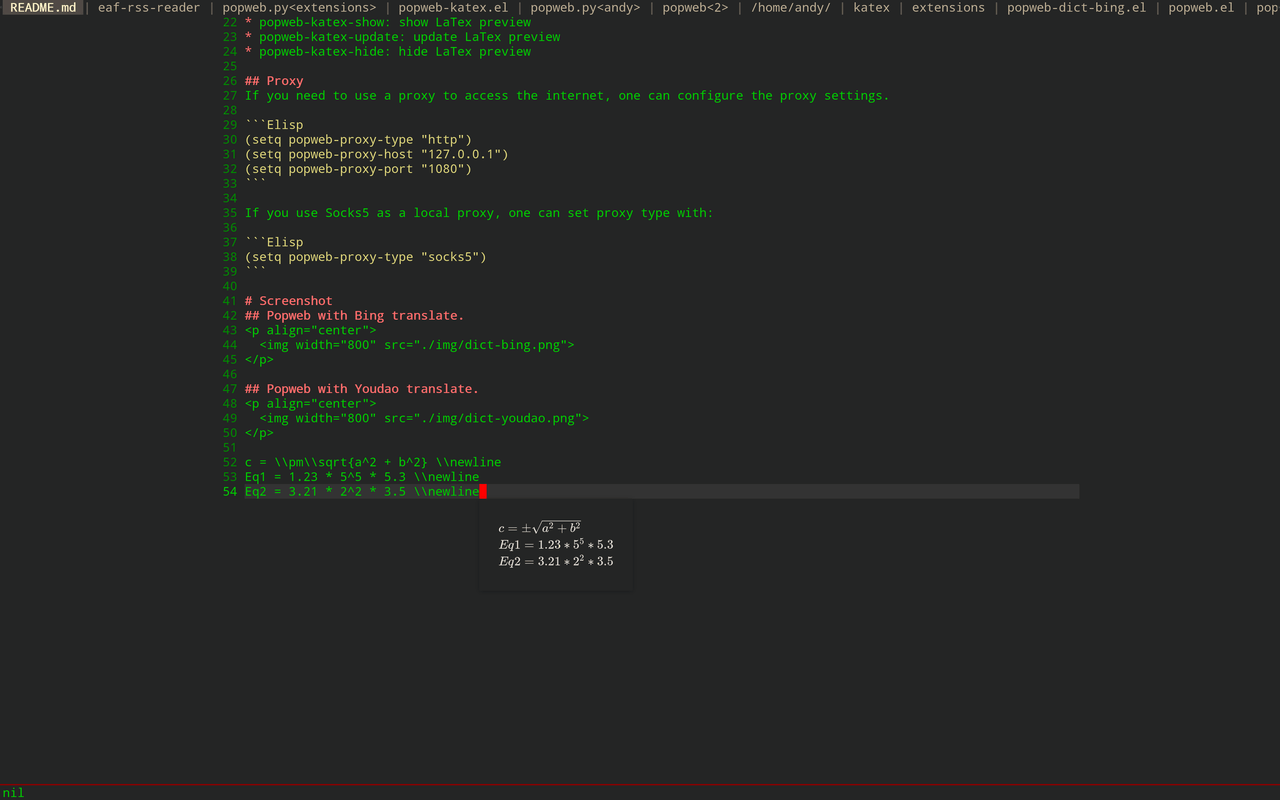The height and width of the screenshot is (800, 1280).
Task: Click line 'popweb-katex-hide: hide LaTex preview'
Action: point(388,52)
